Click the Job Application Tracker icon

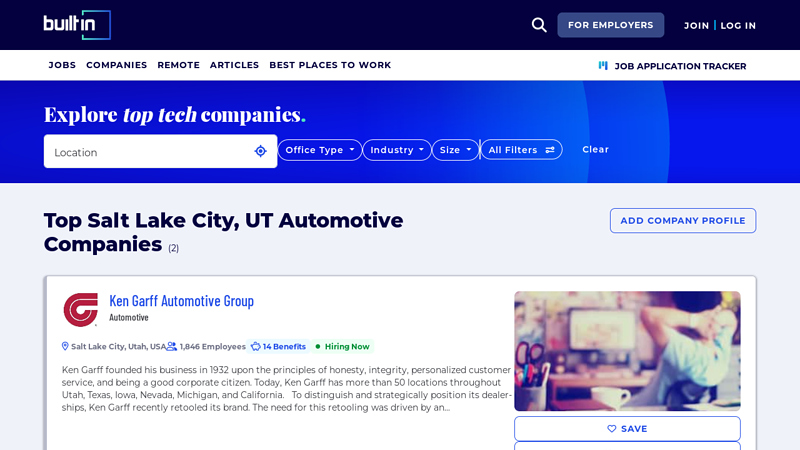tap(603, 66)
